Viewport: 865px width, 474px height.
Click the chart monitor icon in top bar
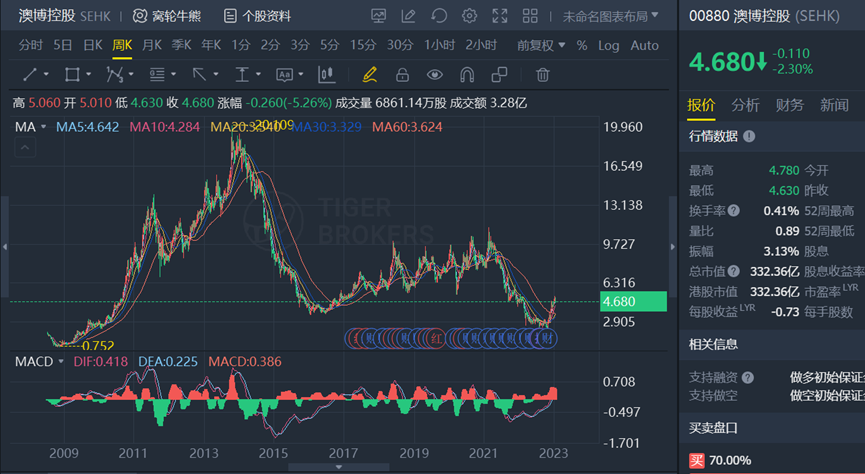(x=378, y=16)
